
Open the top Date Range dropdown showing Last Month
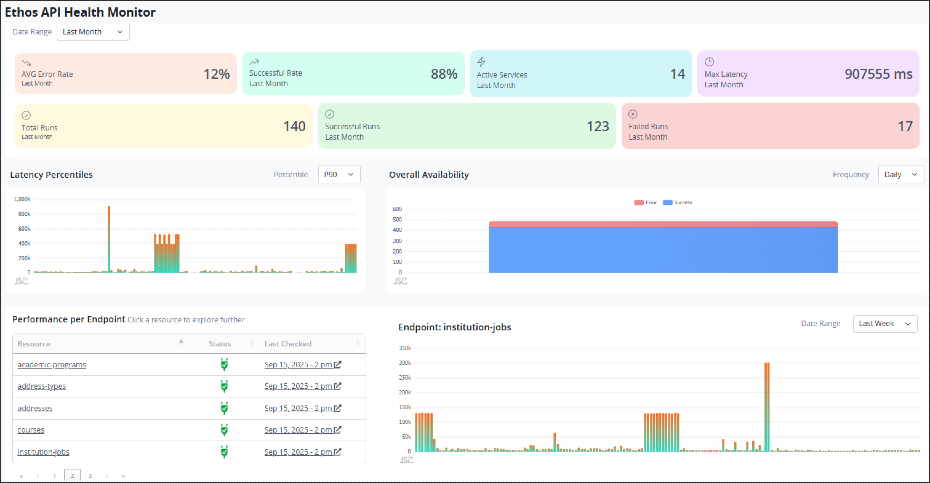[93, 32]
